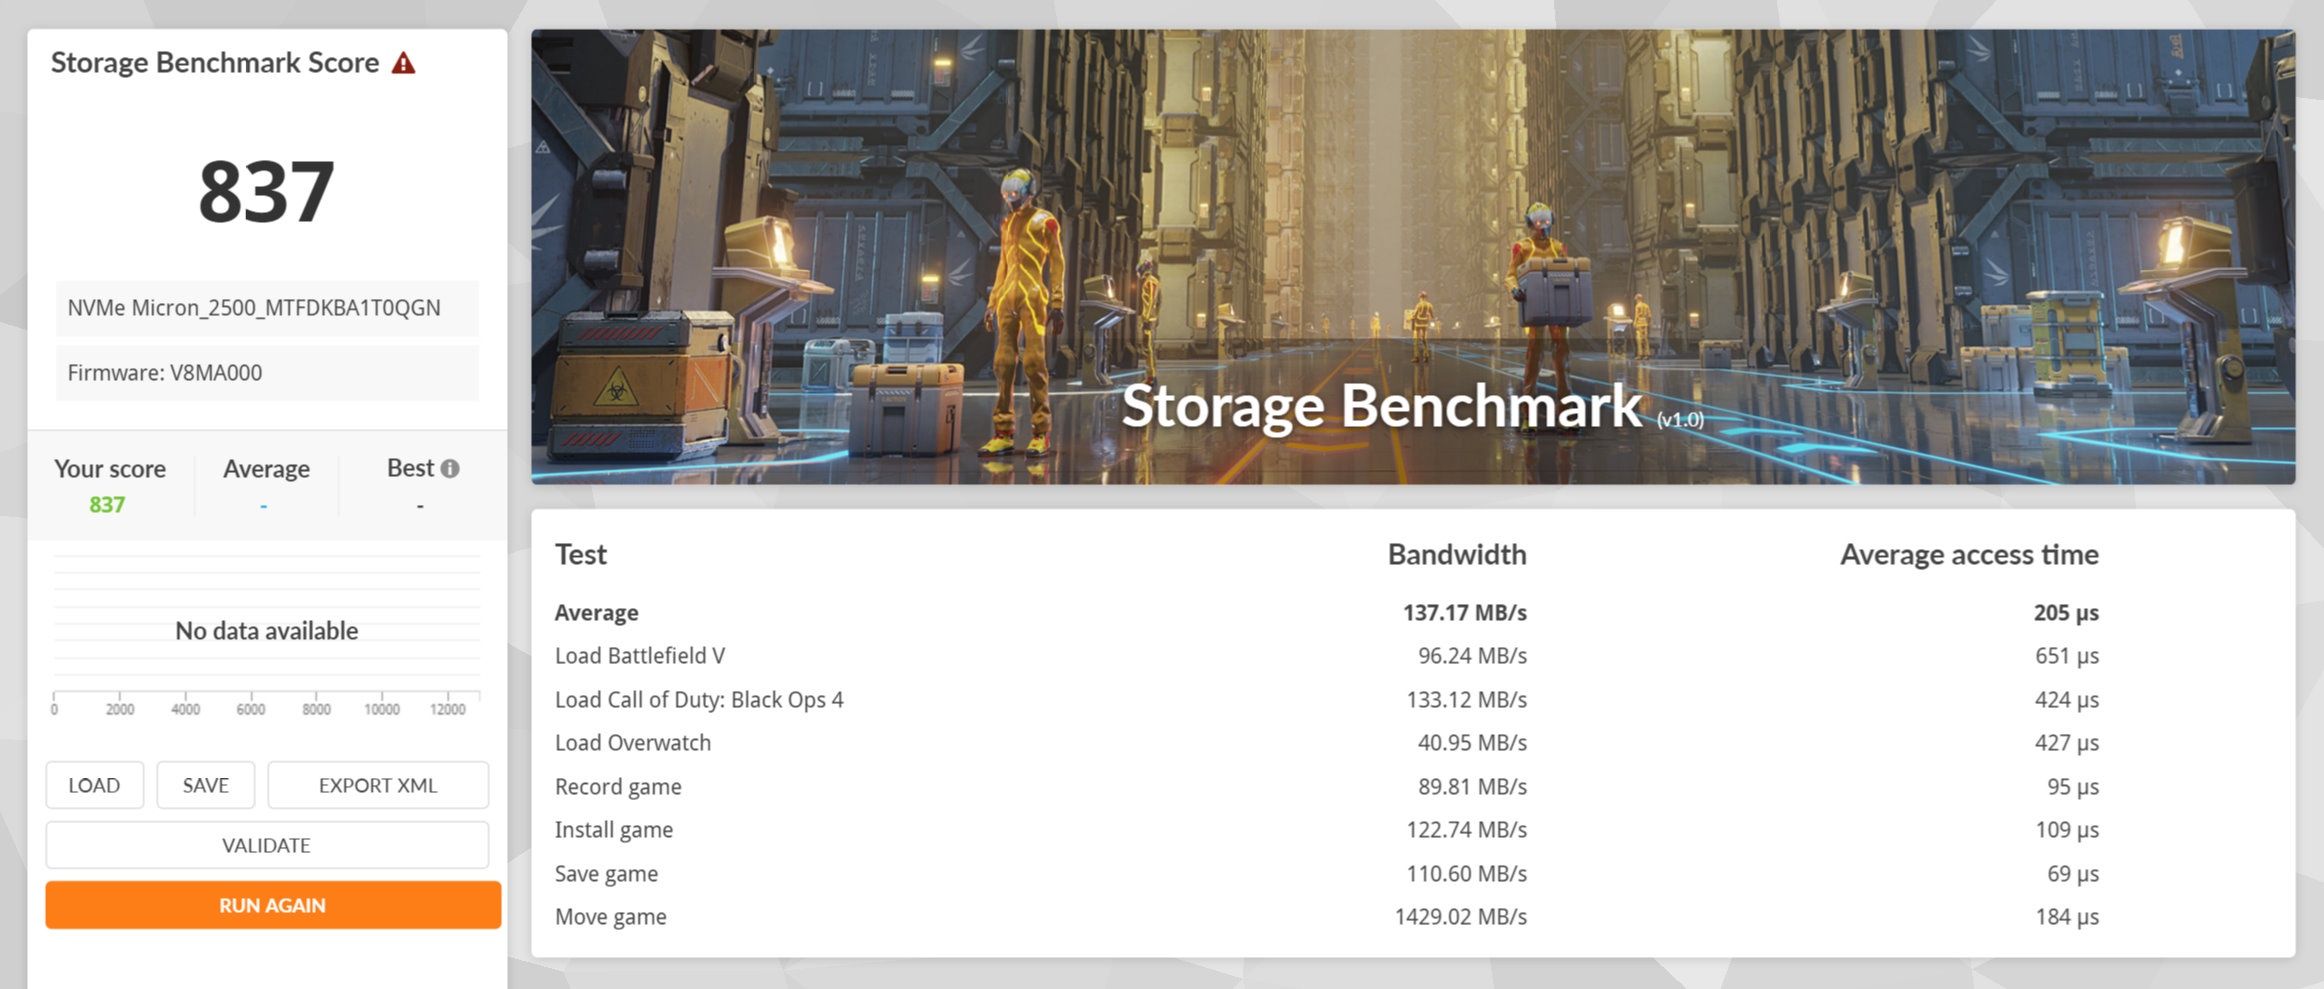Select the NVMe Micron_2500_MTFDKBA1T0QGN drive name
This screenshot has height=989, width=2324.
[x=254, y=308]
